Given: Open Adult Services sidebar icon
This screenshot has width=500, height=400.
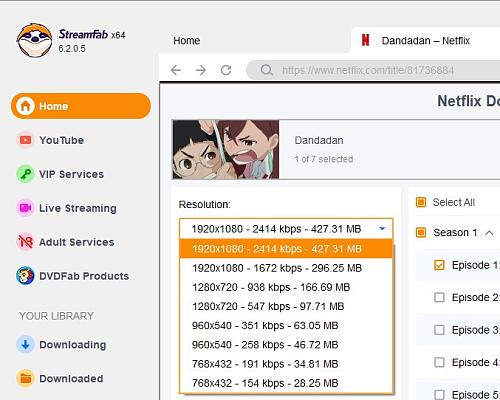Looking at the screenshot, I should [25, 242].
